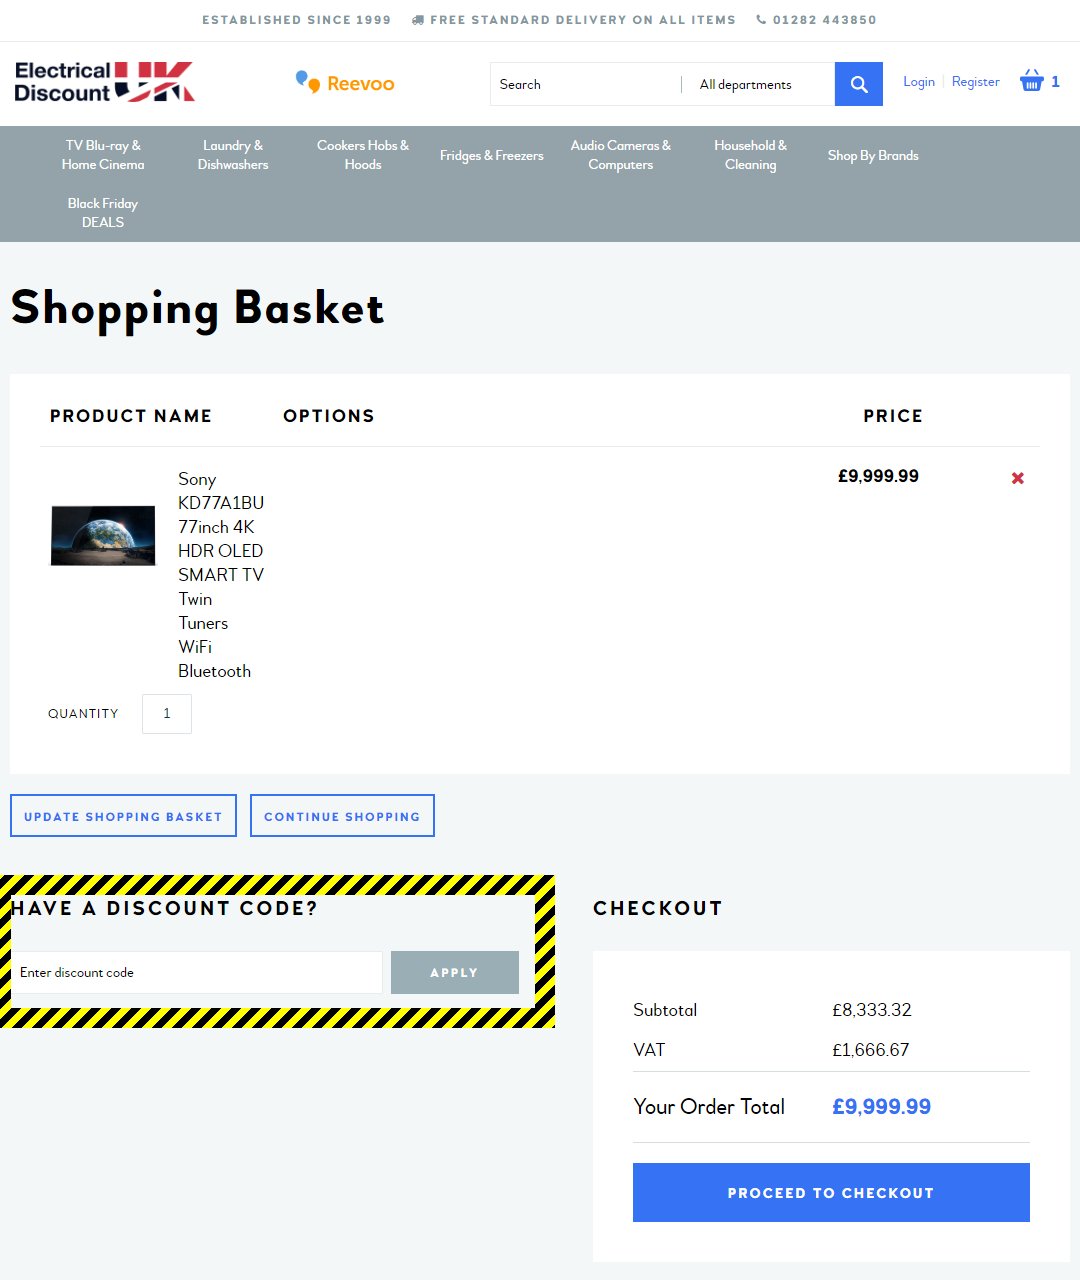Open the Register link

976,82
